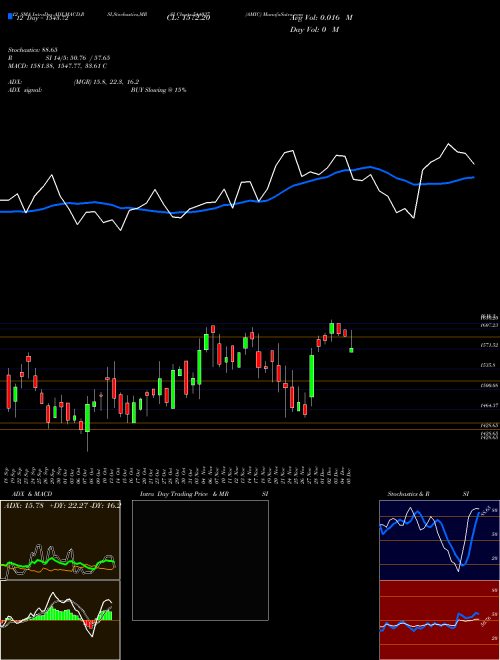The width and height of the screenshot is (500, 660).
Task: Click the Avg Vol: 0.016 M text
Action: pyautogui.click(x=321, y=18)
